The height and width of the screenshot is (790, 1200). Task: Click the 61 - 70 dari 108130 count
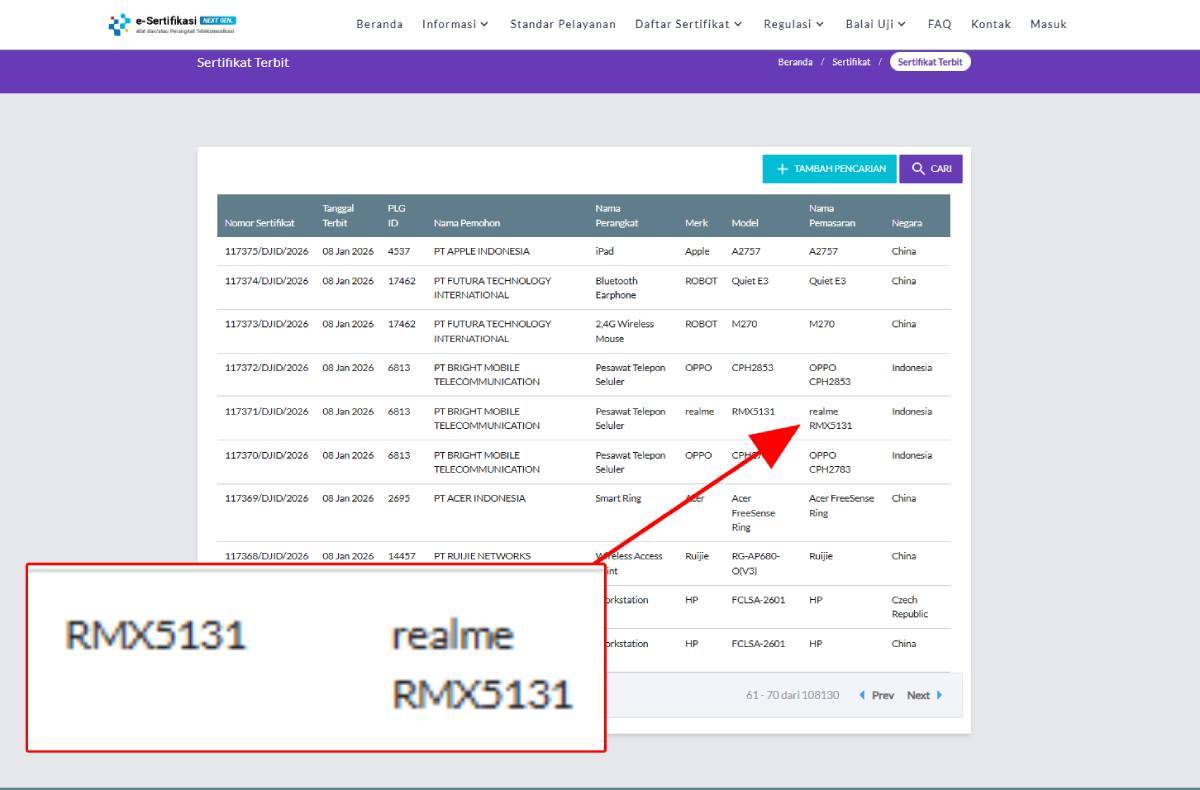(793, 695)
